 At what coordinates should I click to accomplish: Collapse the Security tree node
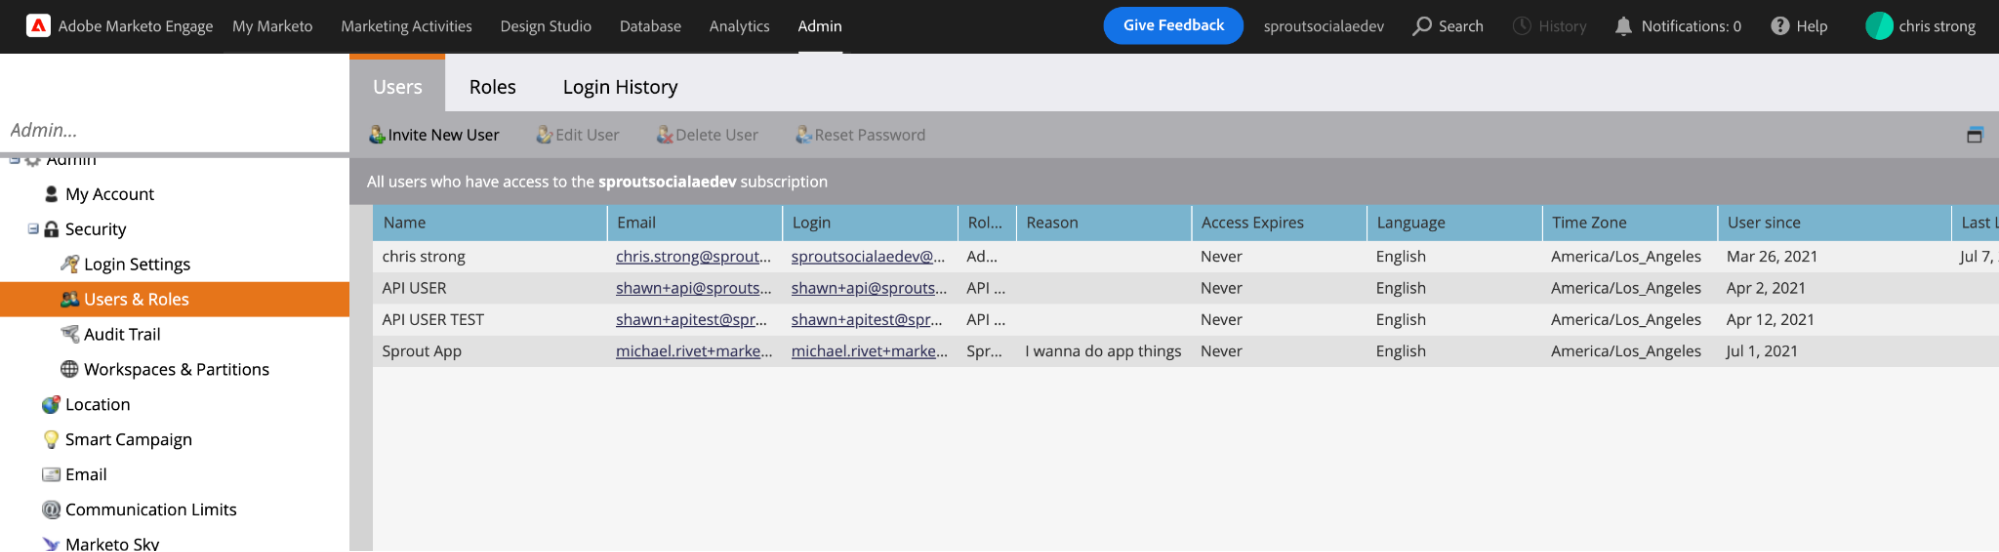coord(33,229)
